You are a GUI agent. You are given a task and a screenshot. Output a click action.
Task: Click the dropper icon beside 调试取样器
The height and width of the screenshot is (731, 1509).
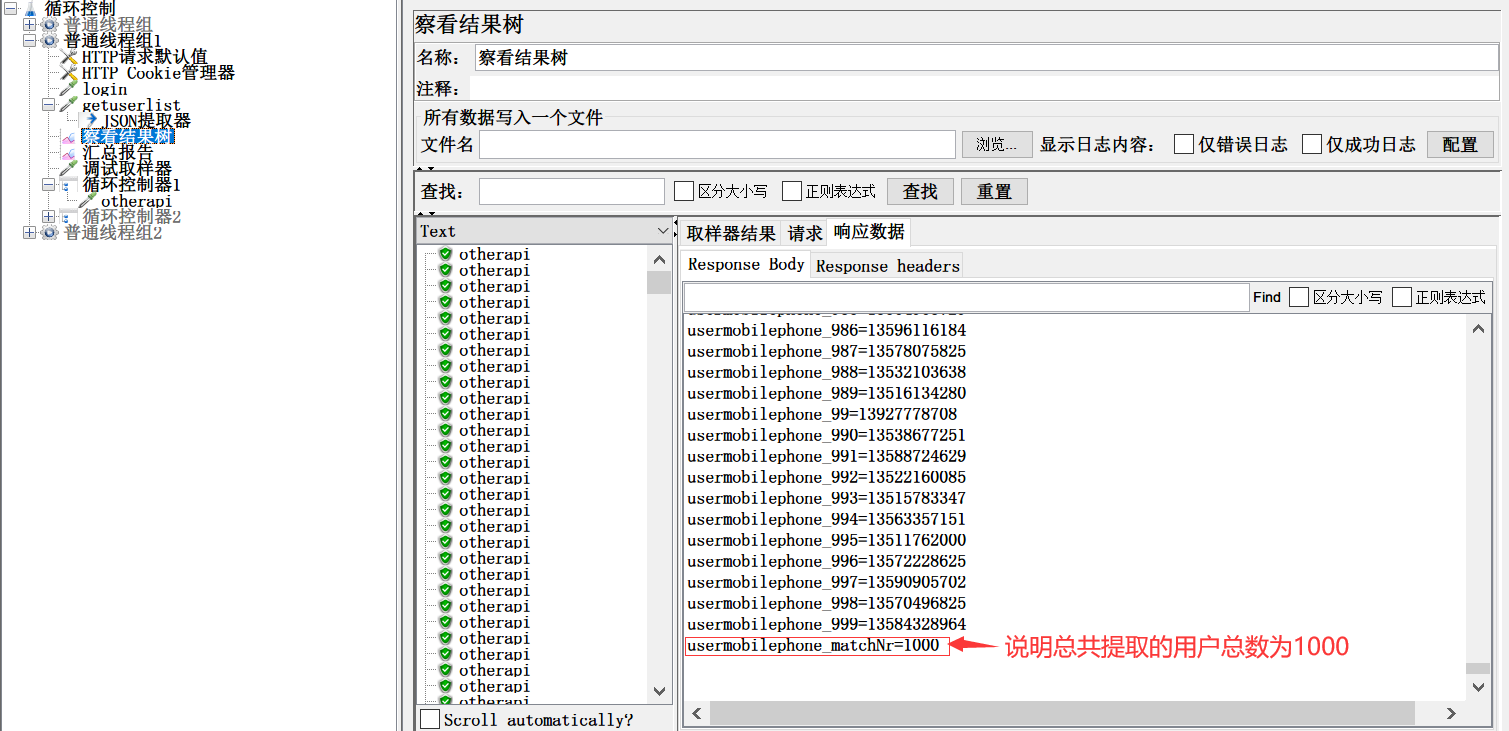[68, 169]
